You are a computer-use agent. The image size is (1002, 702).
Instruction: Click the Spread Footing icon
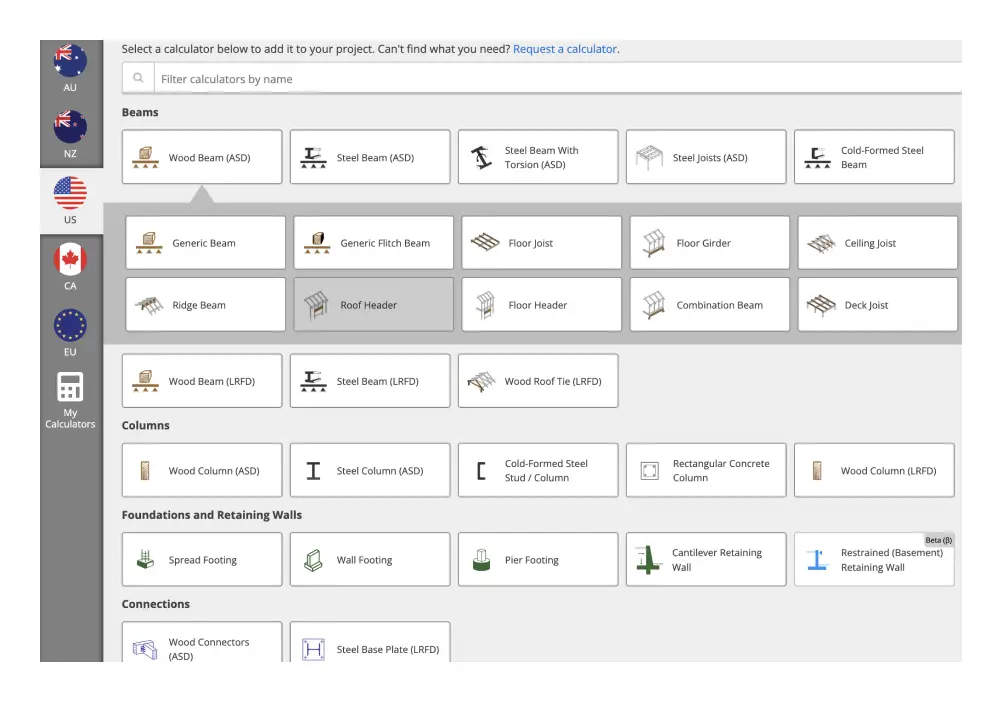pyautogui.click(x=146, y=560)
